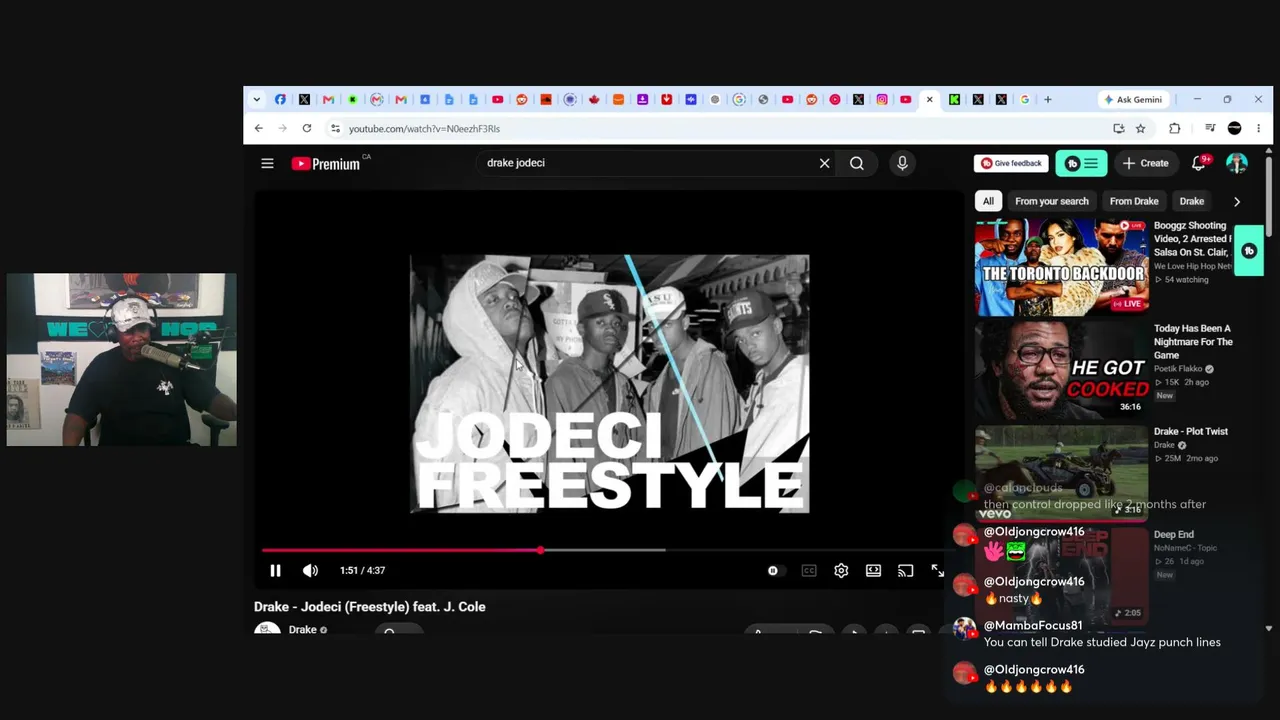Clear the search box text

tap(824, 163)
